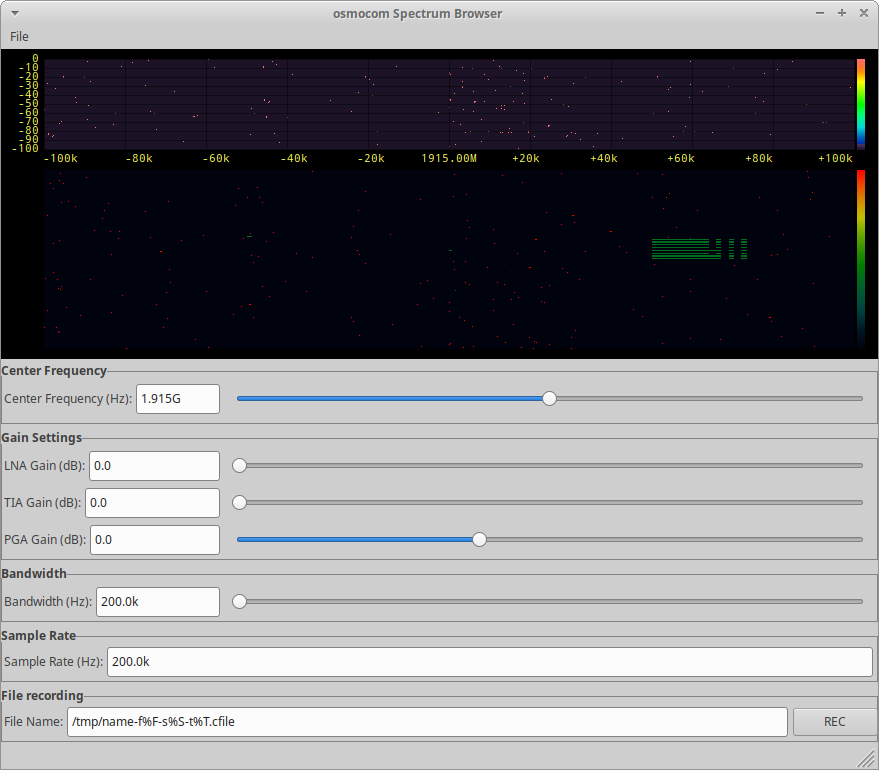This screenshot has width=879, height=770.
Task: Click the REC recording button
Action: click(834, 722)
